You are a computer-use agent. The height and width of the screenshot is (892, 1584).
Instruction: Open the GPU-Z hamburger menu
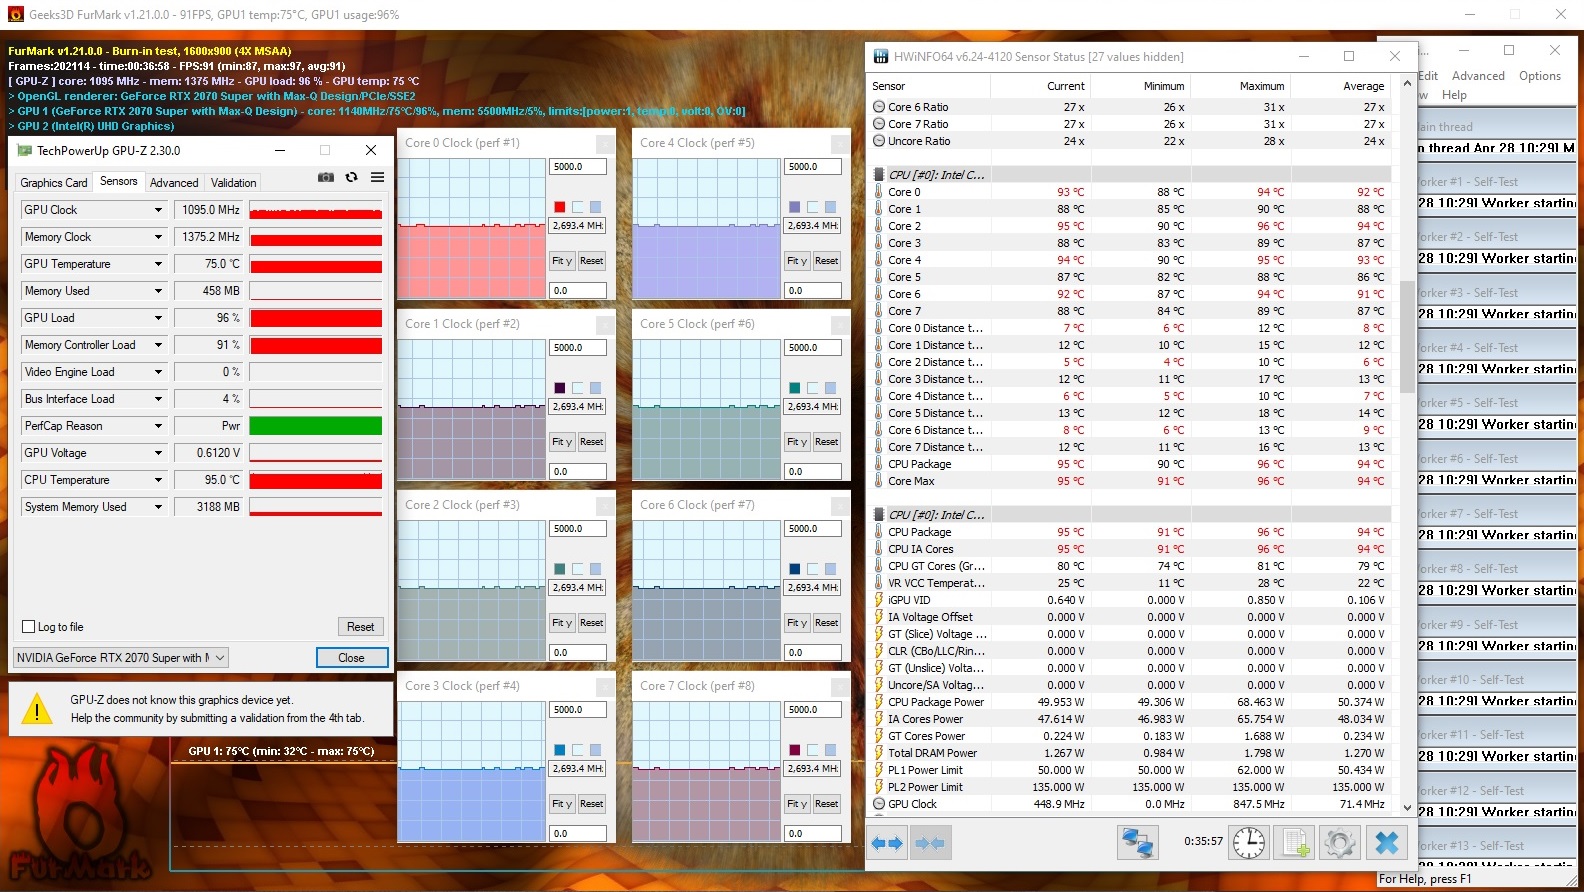[377, 177]
